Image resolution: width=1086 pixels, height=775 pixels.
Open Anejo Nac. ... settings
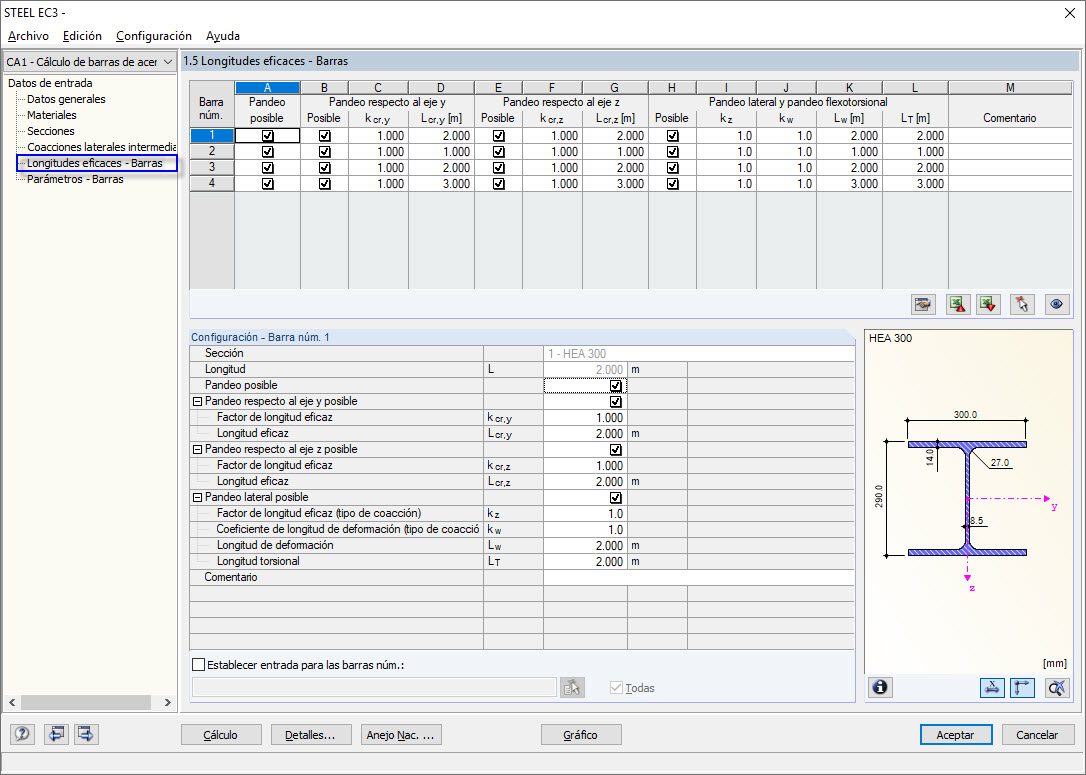pyautogui.click(x=401, y=735)
